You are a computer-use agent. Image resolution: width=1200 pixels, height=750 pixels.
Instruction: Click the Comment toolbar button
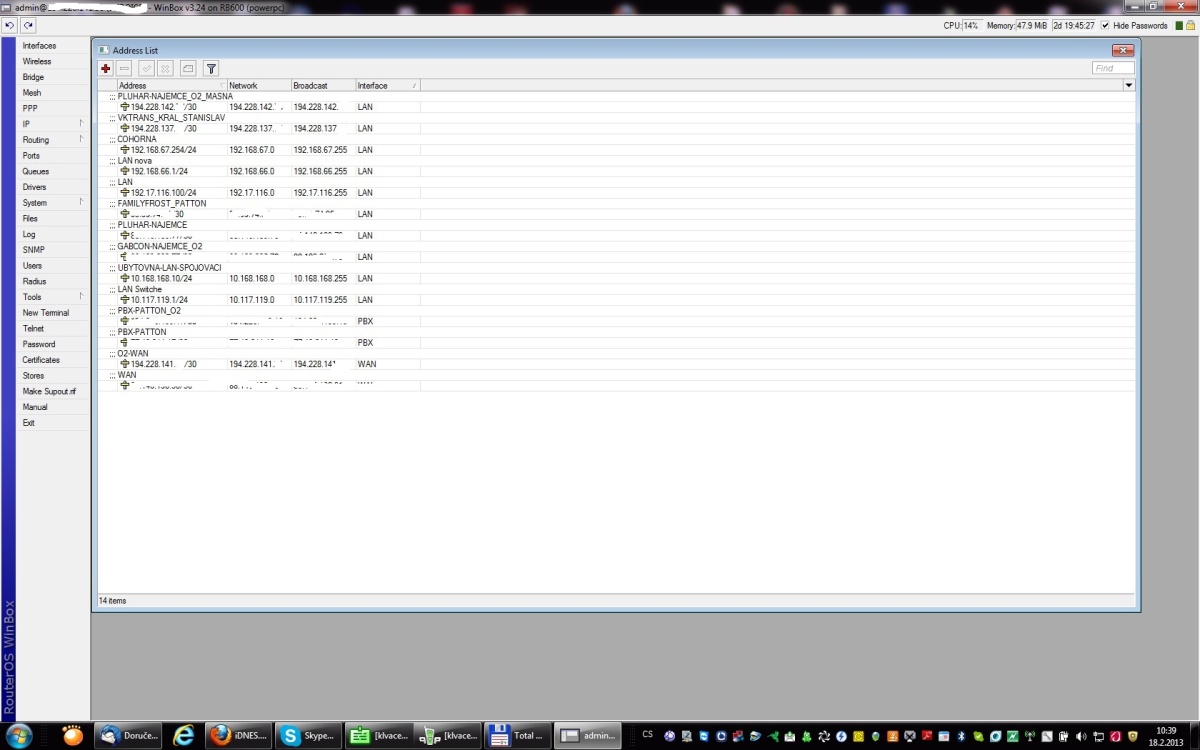(x=188, y=68)
